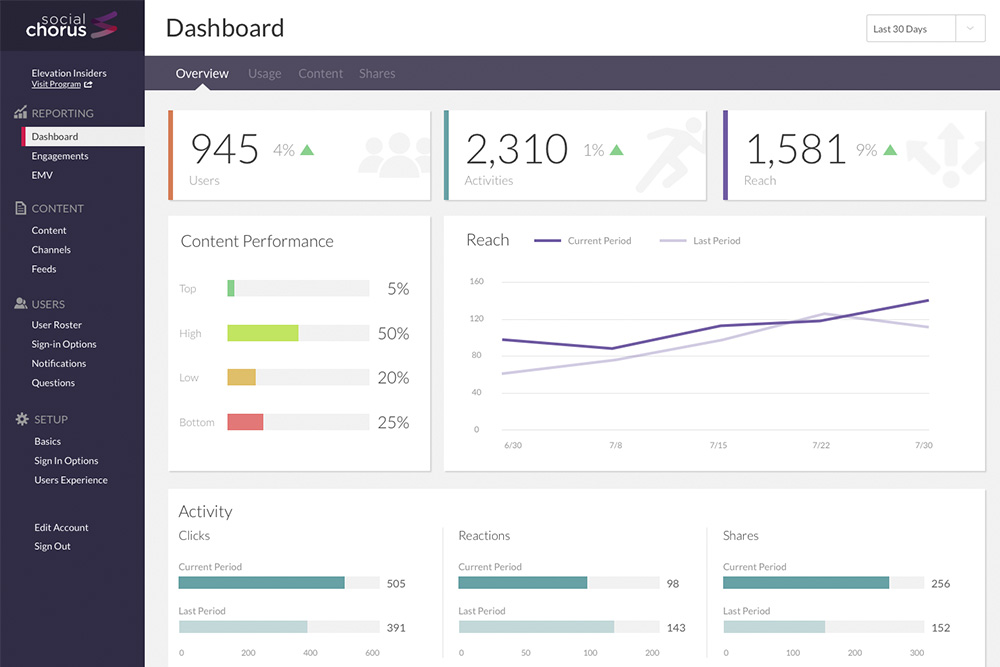
Task: Click the chevron arrow of date range selector
Action: click(970, 29)
